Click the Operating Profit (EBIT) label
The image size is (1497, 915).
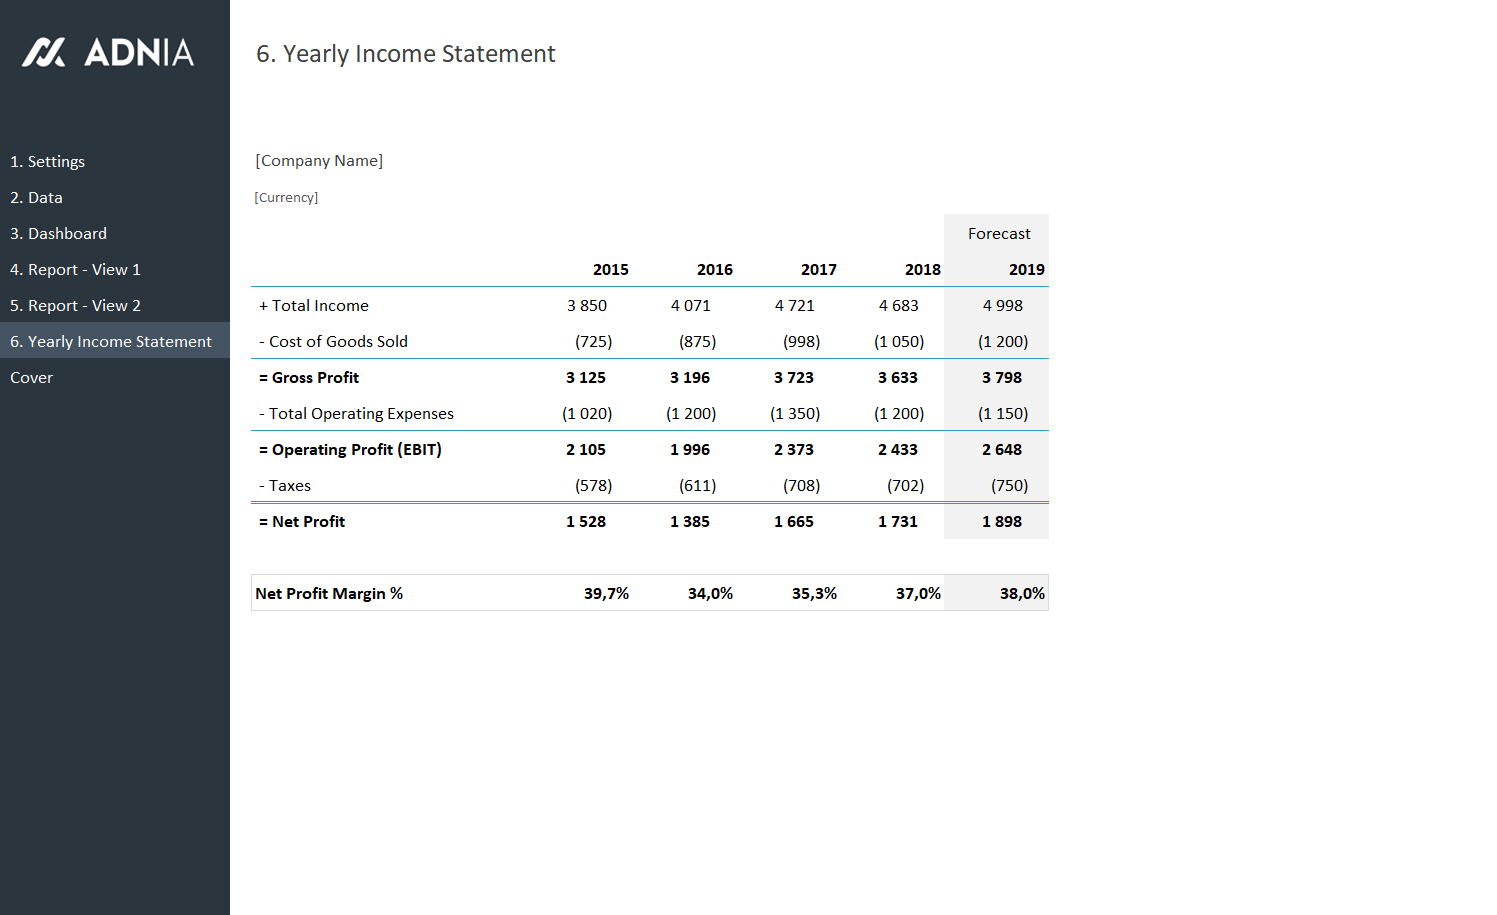pyautogui.click(x=350, y=449)
